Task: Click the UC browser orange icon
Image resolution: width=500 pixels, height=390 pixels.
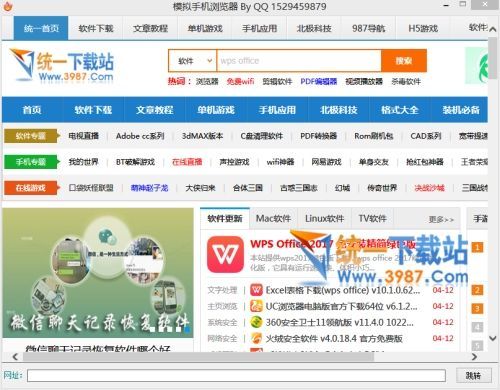Action: pos(256,306)
